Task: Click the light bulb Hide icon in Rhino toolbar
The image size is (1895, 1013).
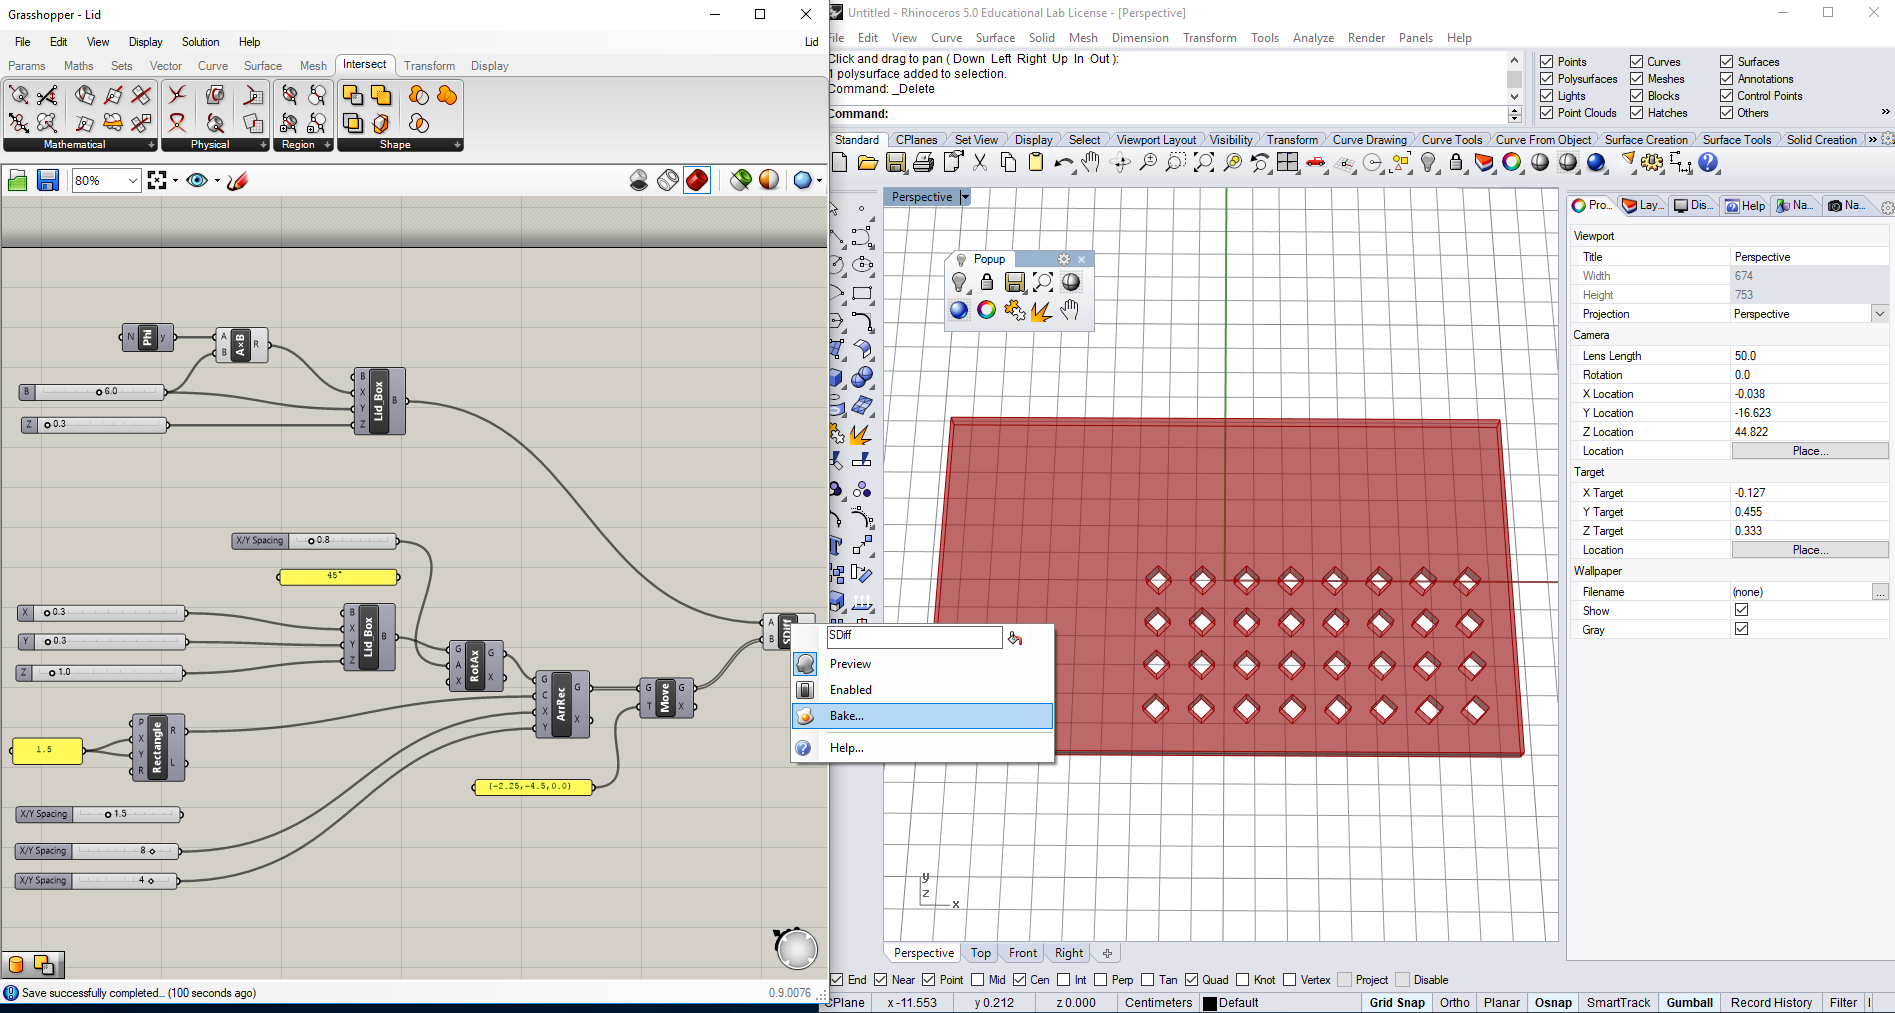Action: pyautogui.click(x=1428, y=162)
